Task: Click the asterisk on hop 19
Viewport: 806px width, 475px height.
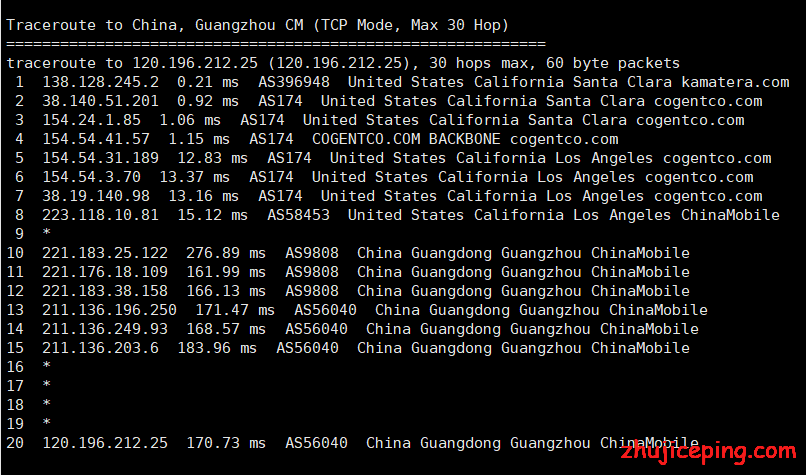Action: [x=47, y=423]
